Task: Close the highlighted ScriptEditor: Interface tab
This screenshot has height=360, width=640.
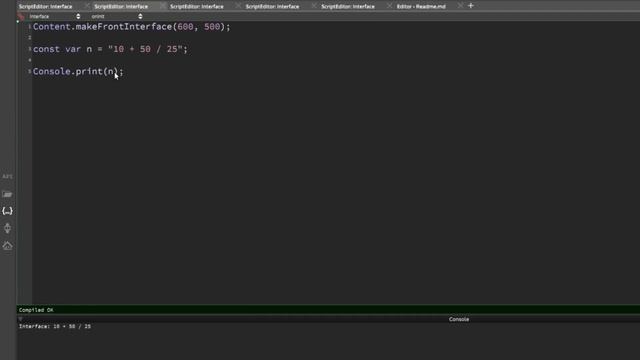Action: (x=162, y=6)
